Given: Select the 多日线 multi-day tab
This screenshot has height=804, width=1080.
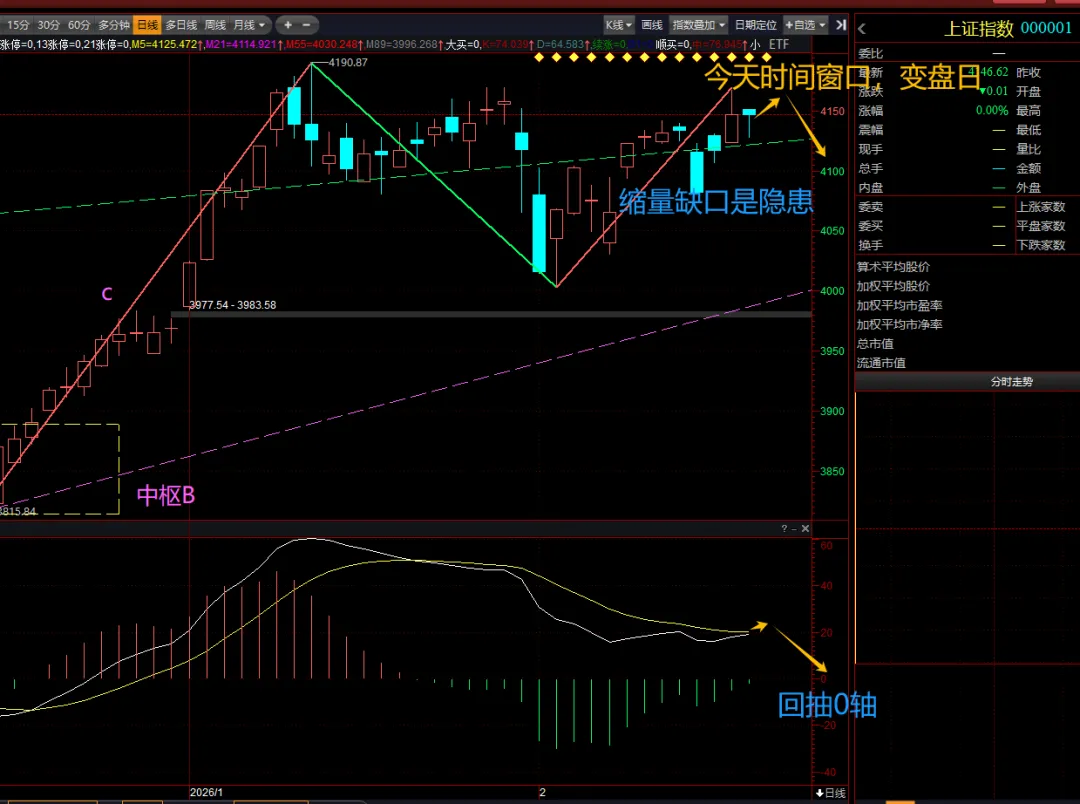Looking at the screenshot, I should coord(181,25).
